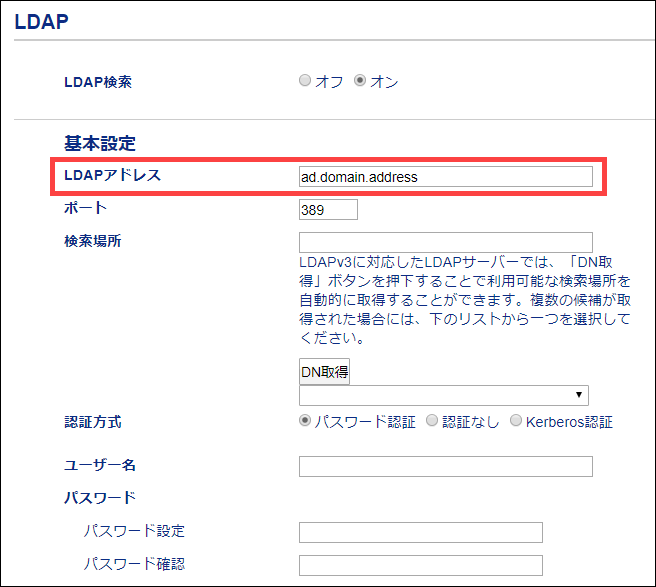Select the オフ radio for LDAP検索
656x587 pixels.
coord(305,82)
